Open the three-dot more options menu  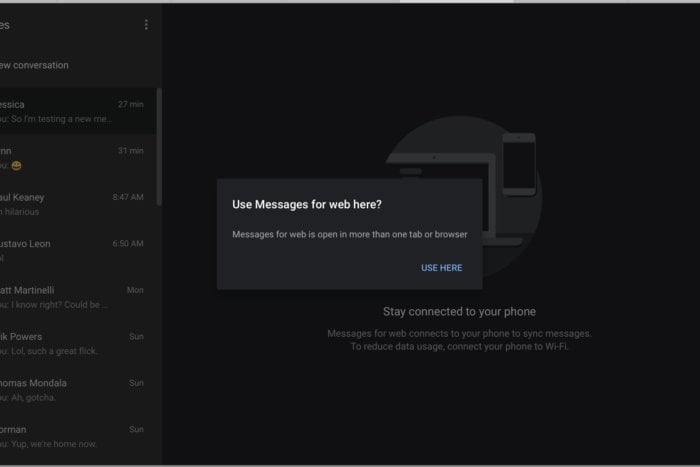tap(146, 25)
